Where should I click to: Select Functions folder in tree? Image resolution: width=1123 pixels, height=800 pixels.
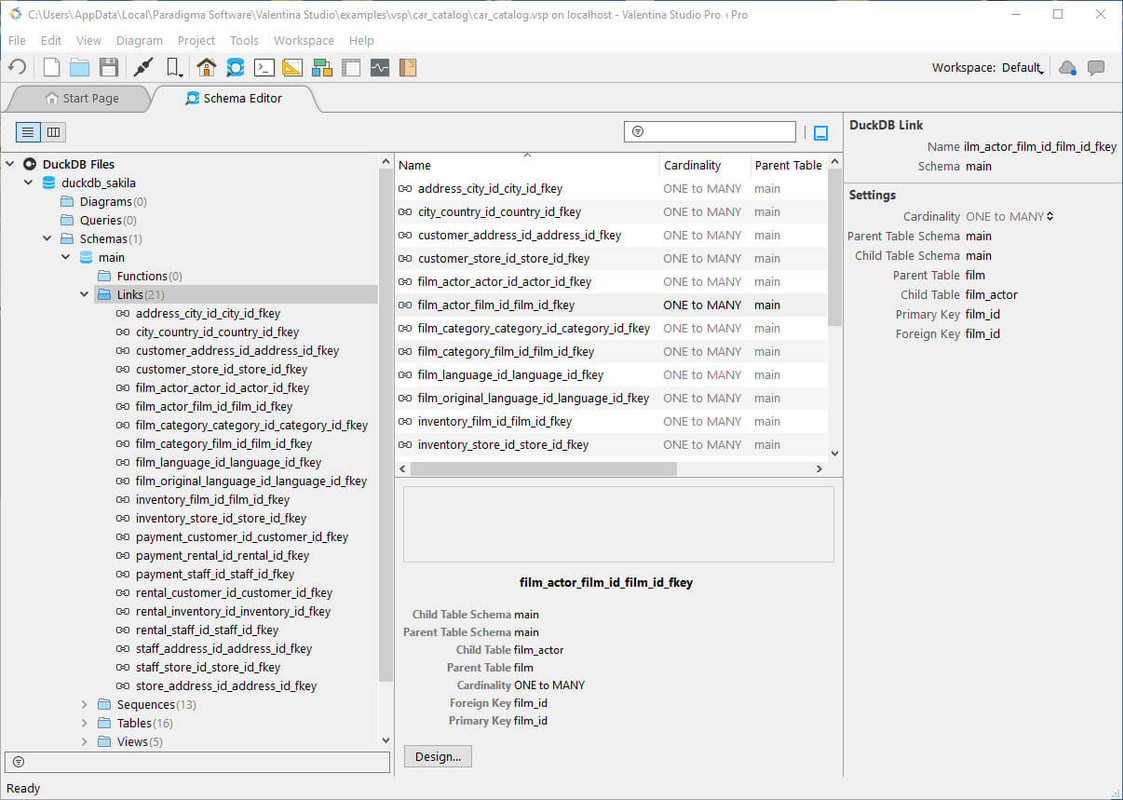141,276
